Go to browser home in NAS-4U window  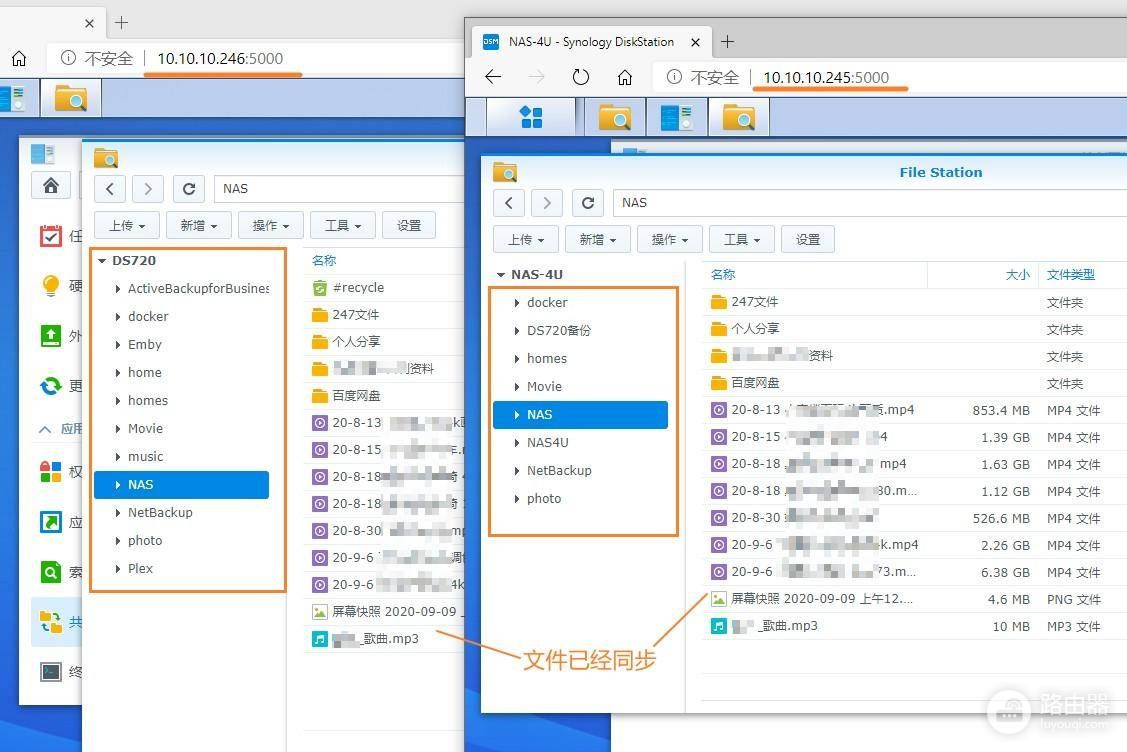[625, 77]
